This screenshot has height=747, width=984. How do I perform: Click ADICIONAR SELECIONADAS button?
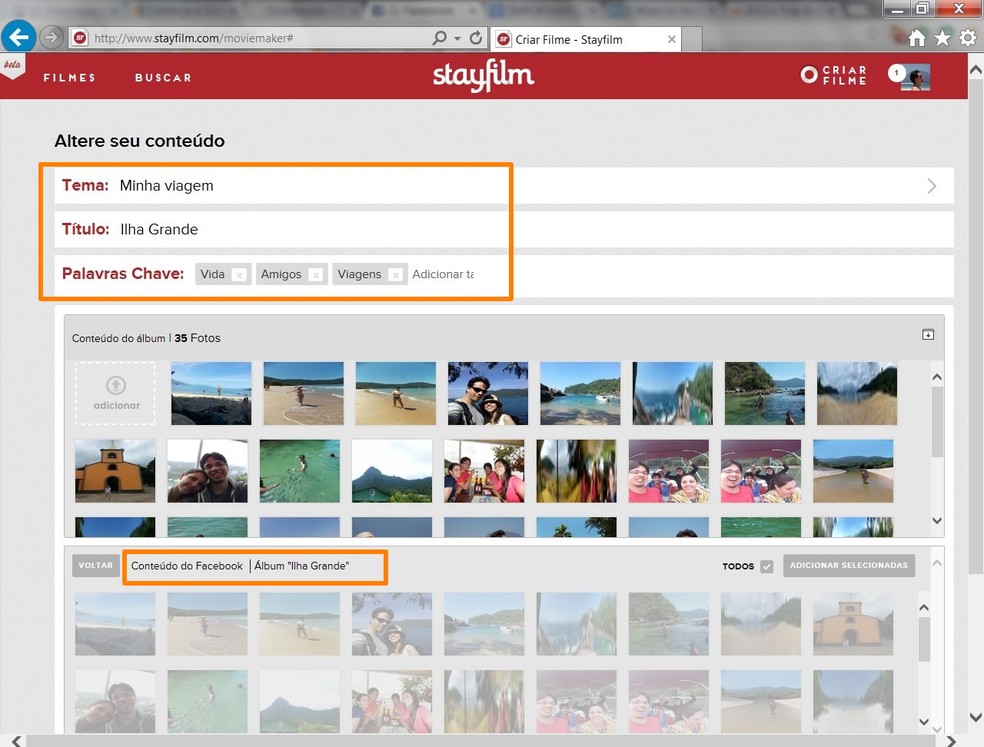coord(848,566)
